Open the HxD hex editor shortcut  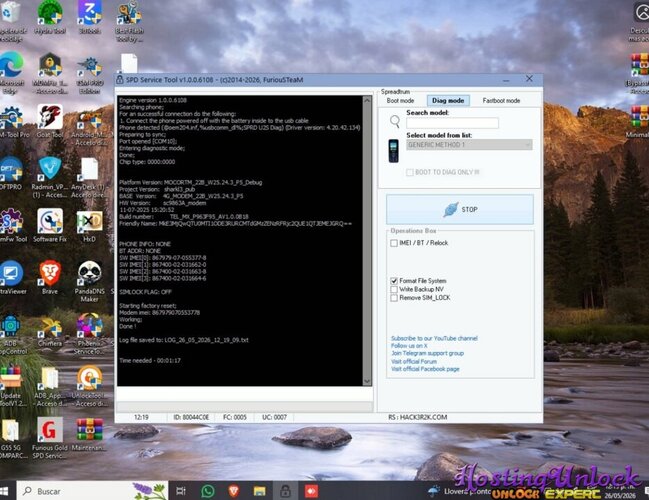tap(89, 225)
